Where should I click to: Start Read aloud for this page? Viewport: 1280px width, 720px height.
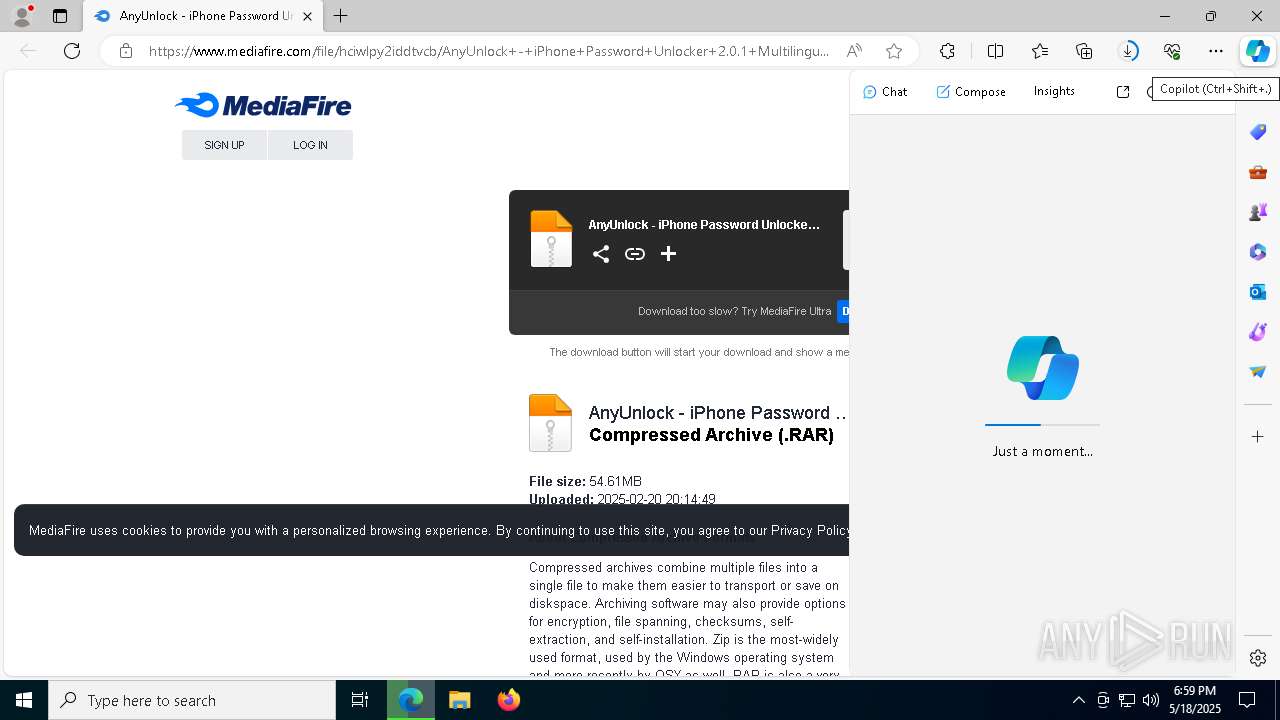click(x=854, y=51)
